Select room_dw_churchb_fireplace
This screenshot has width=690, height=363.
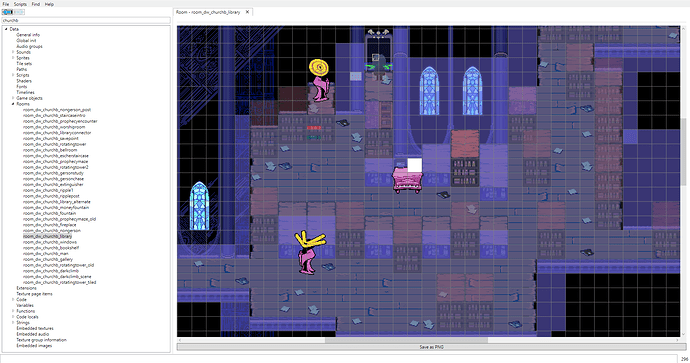coord(49,225)
